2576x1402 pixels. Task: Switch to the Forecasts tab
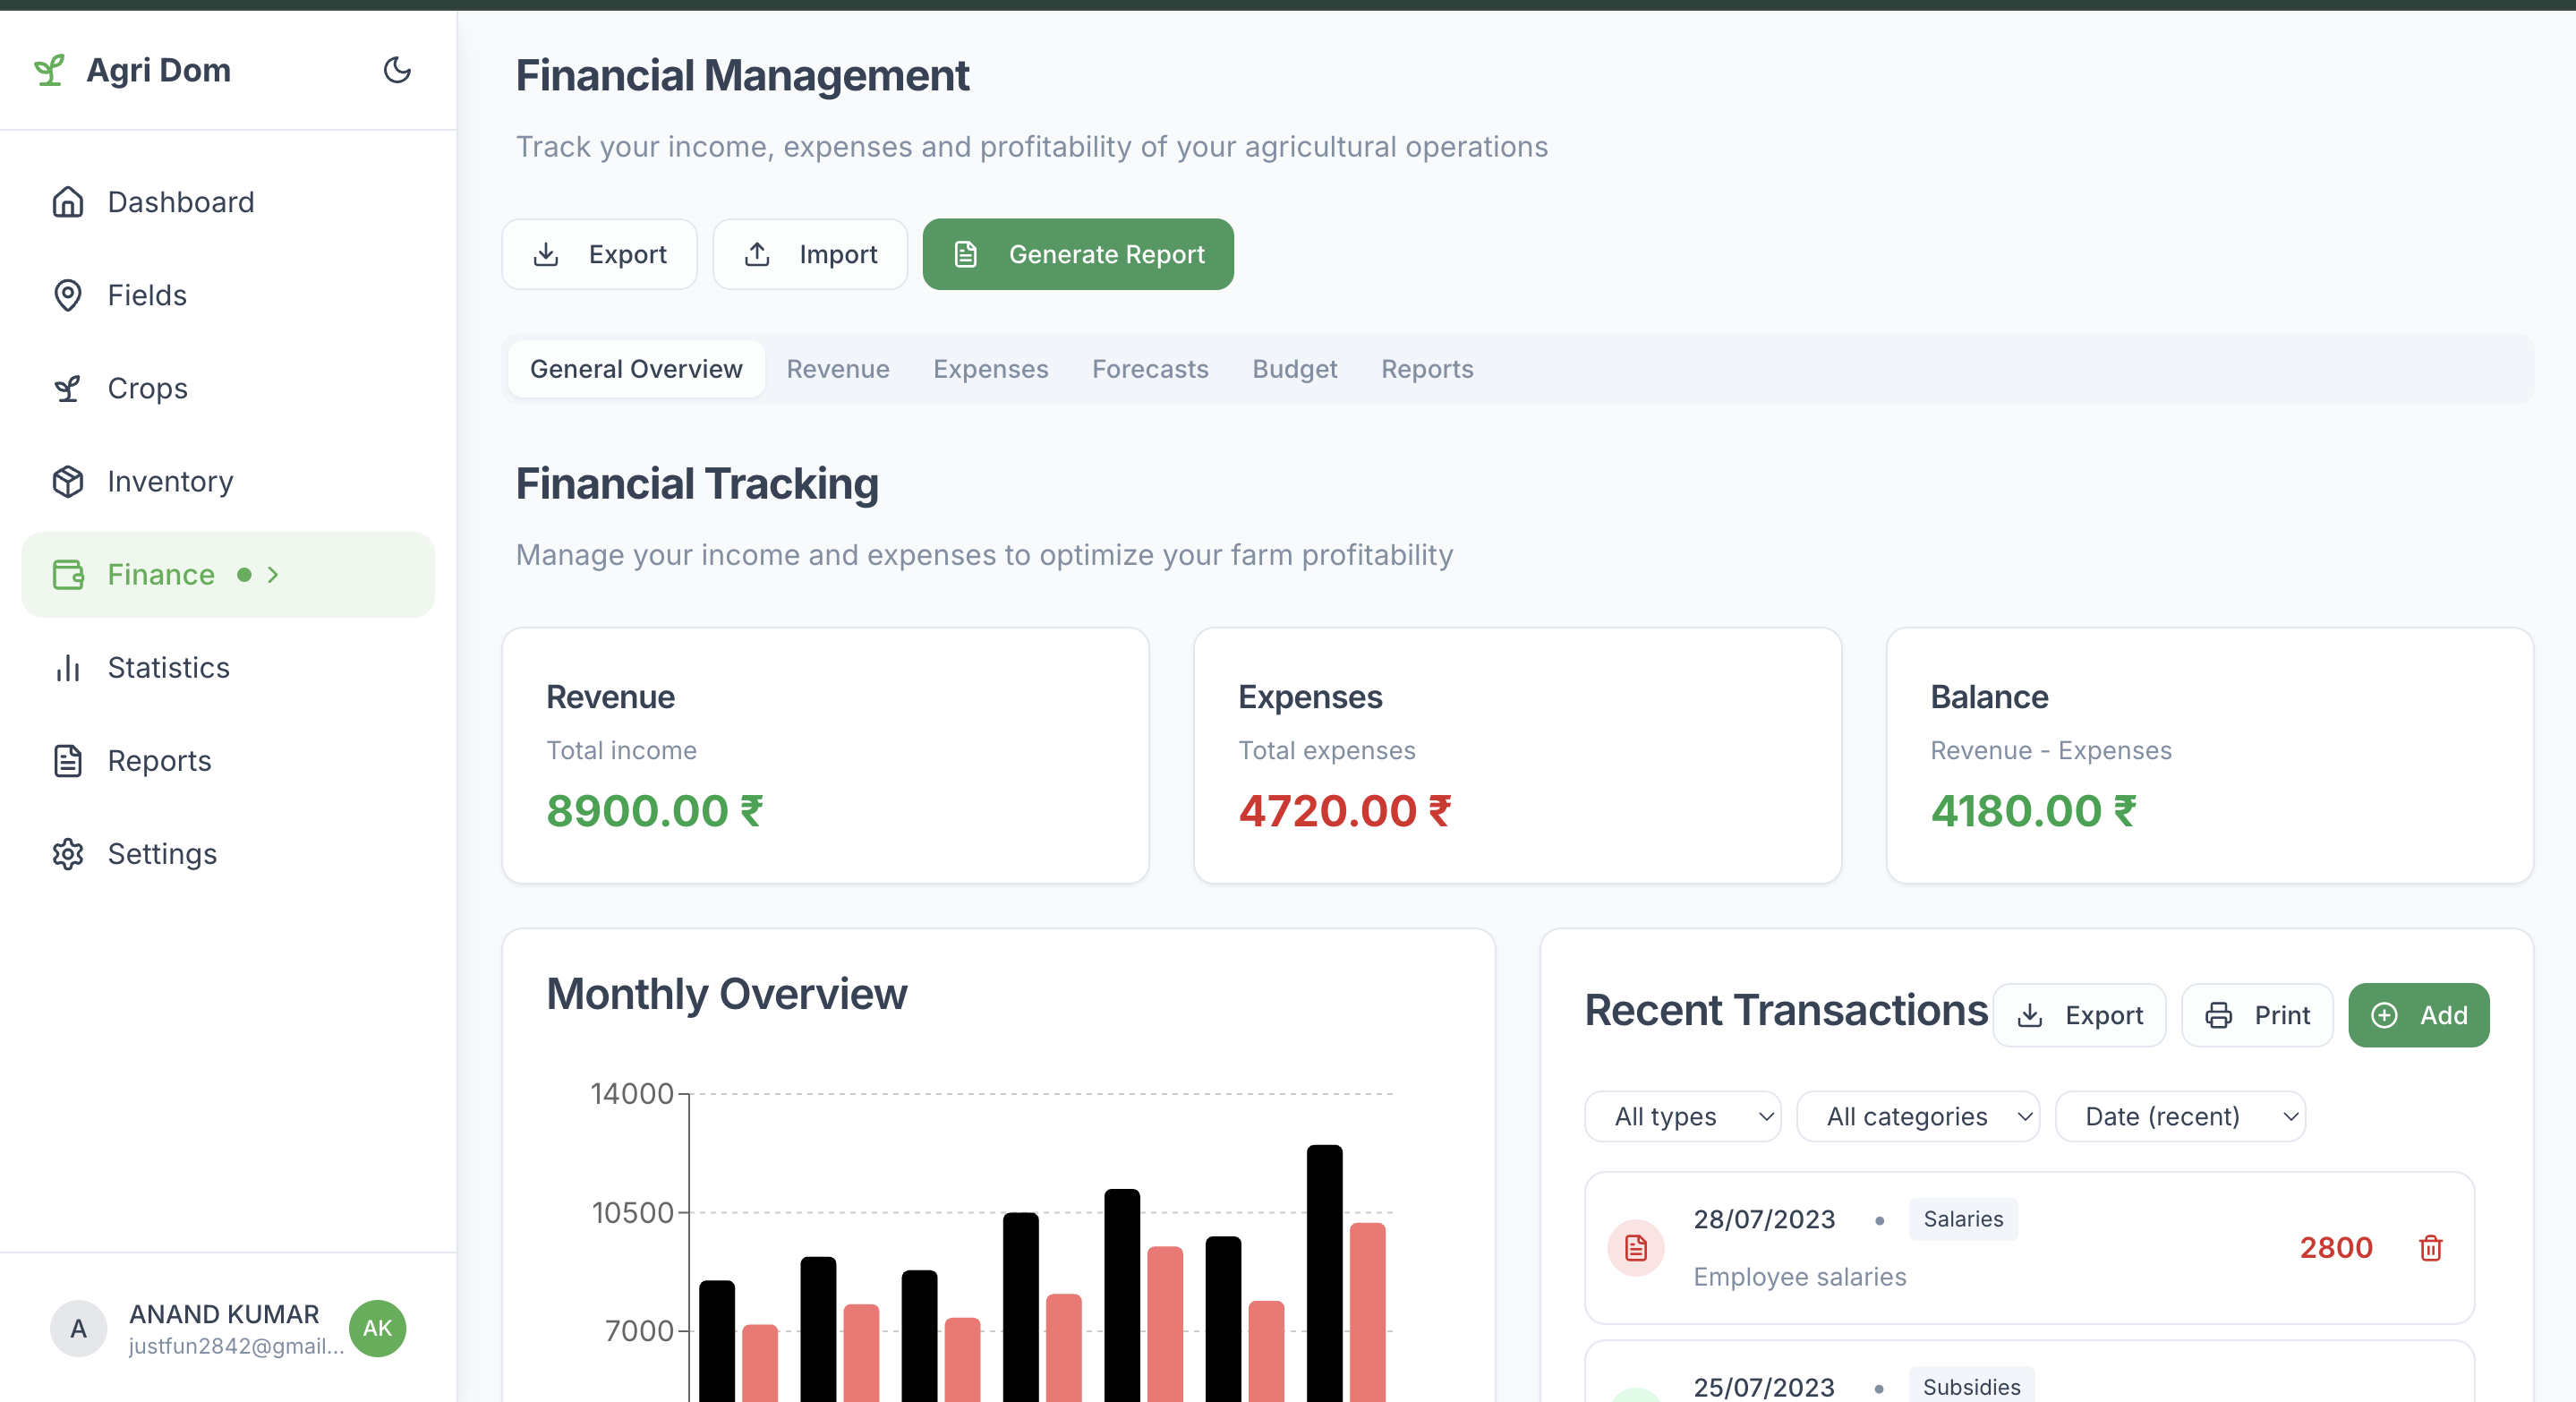pyautogui.click(x=1150, y=369)
